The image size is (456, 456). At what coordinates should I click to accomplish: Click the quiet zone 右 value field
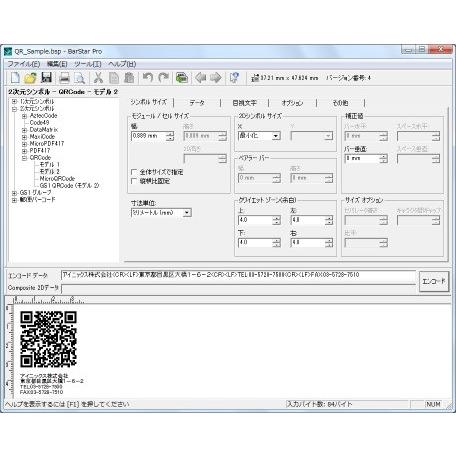coord(308,243)
